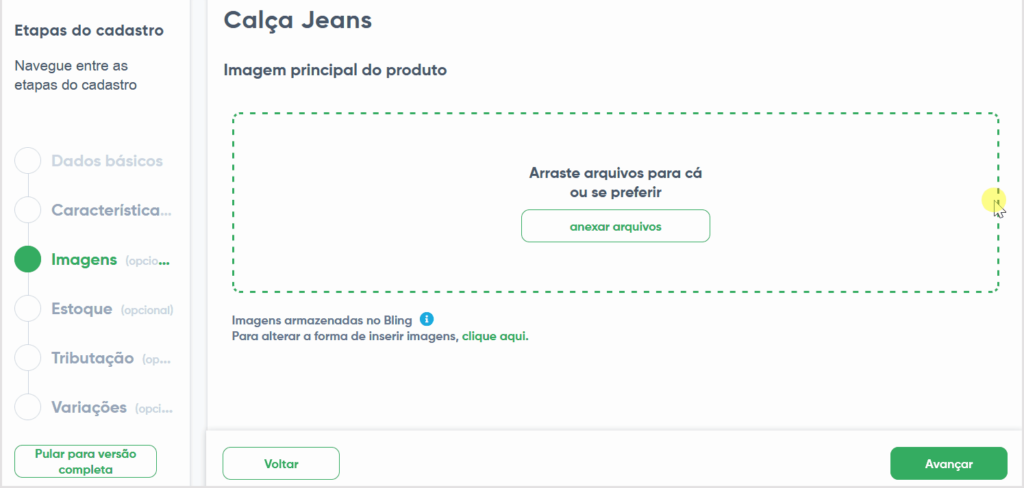Screen dimensions: 1024x488
Task: Click the Dados básicos step circle
Action: pos(28,161)
